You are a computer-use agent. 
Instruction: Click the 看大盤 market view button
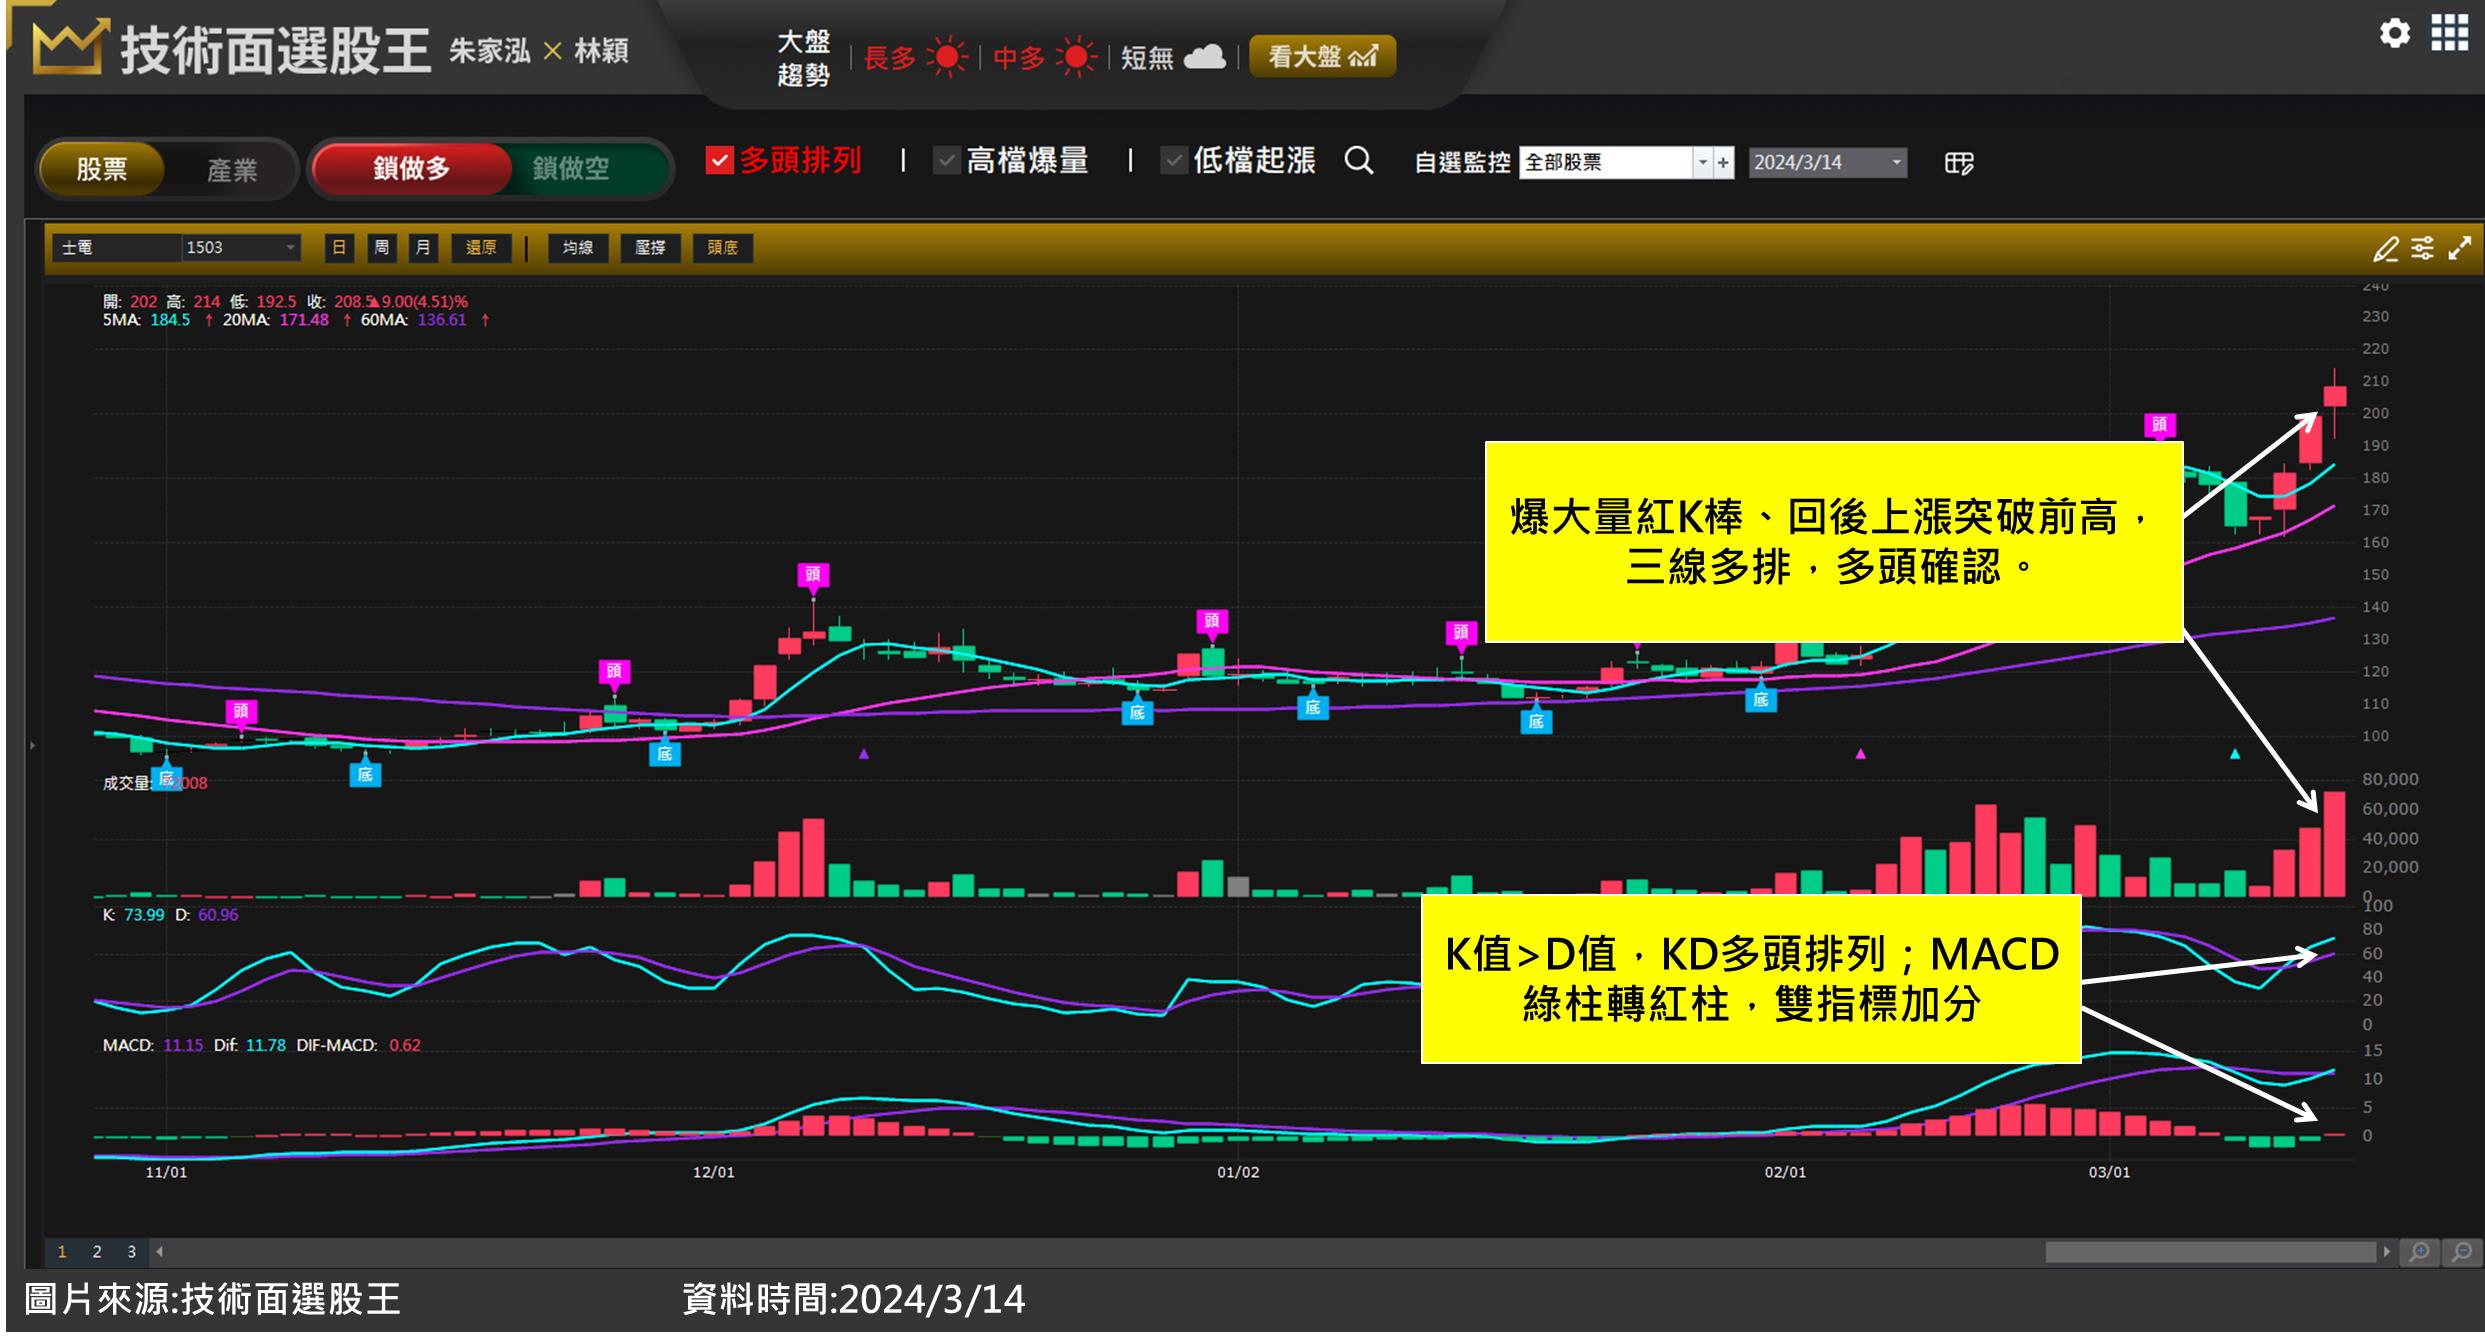(x=1322, y=57)
